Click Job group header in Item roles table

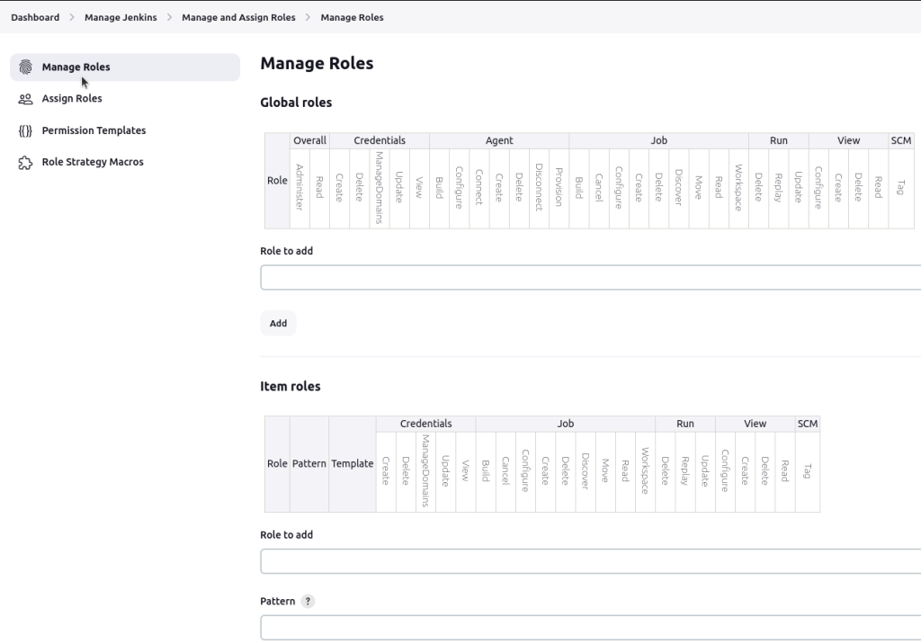[566, 424]
